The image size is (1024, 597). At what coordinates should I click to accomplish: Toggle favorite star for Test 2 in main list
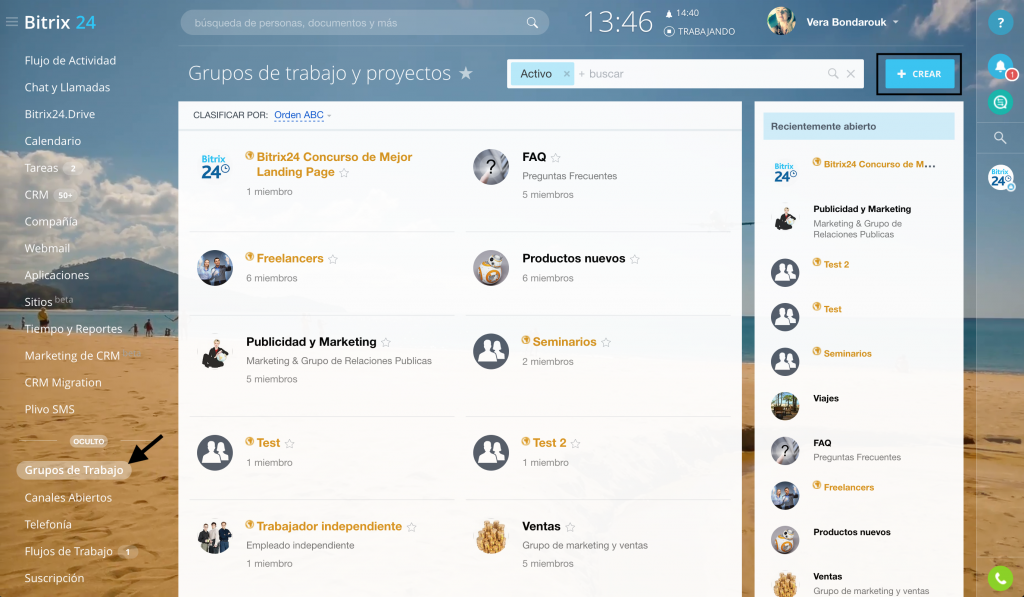(x=575, y=444)
